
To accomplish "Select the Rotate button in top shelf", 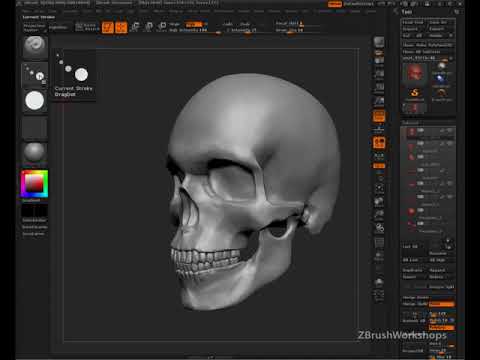I will coord(162,27).
